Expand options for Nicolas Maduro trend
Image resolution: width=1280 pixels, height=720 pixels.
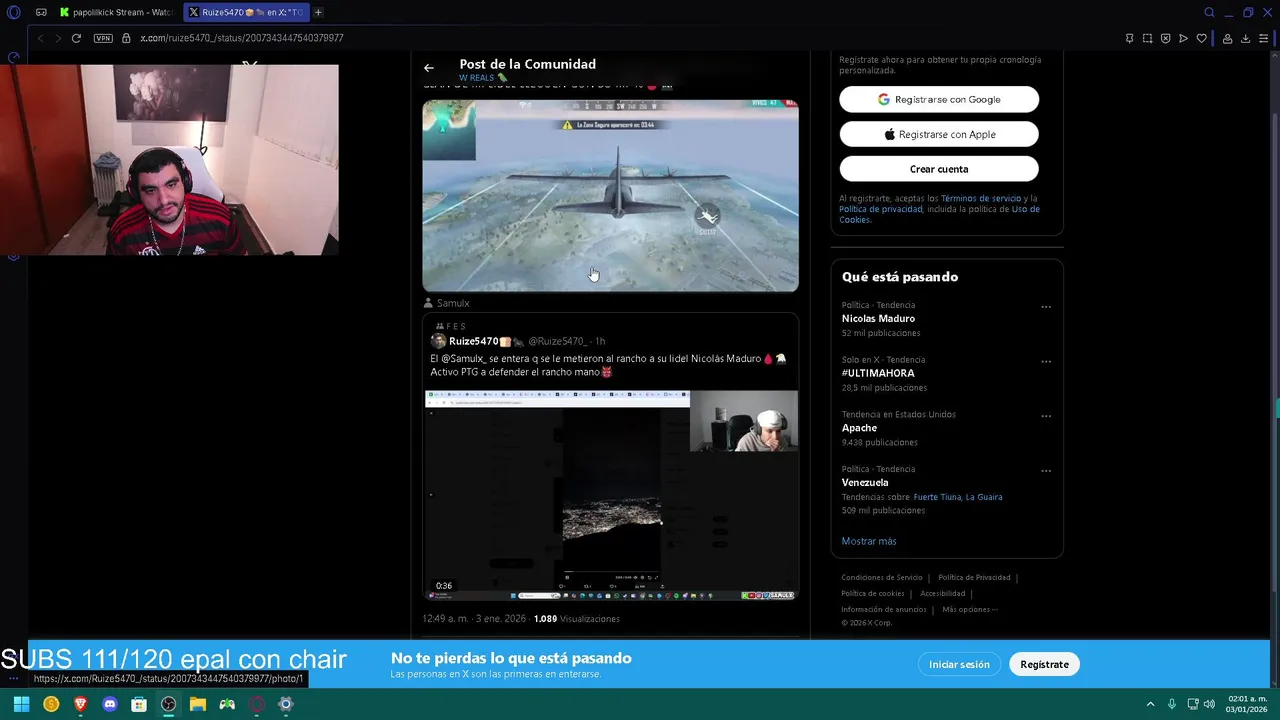(1046, 307)
